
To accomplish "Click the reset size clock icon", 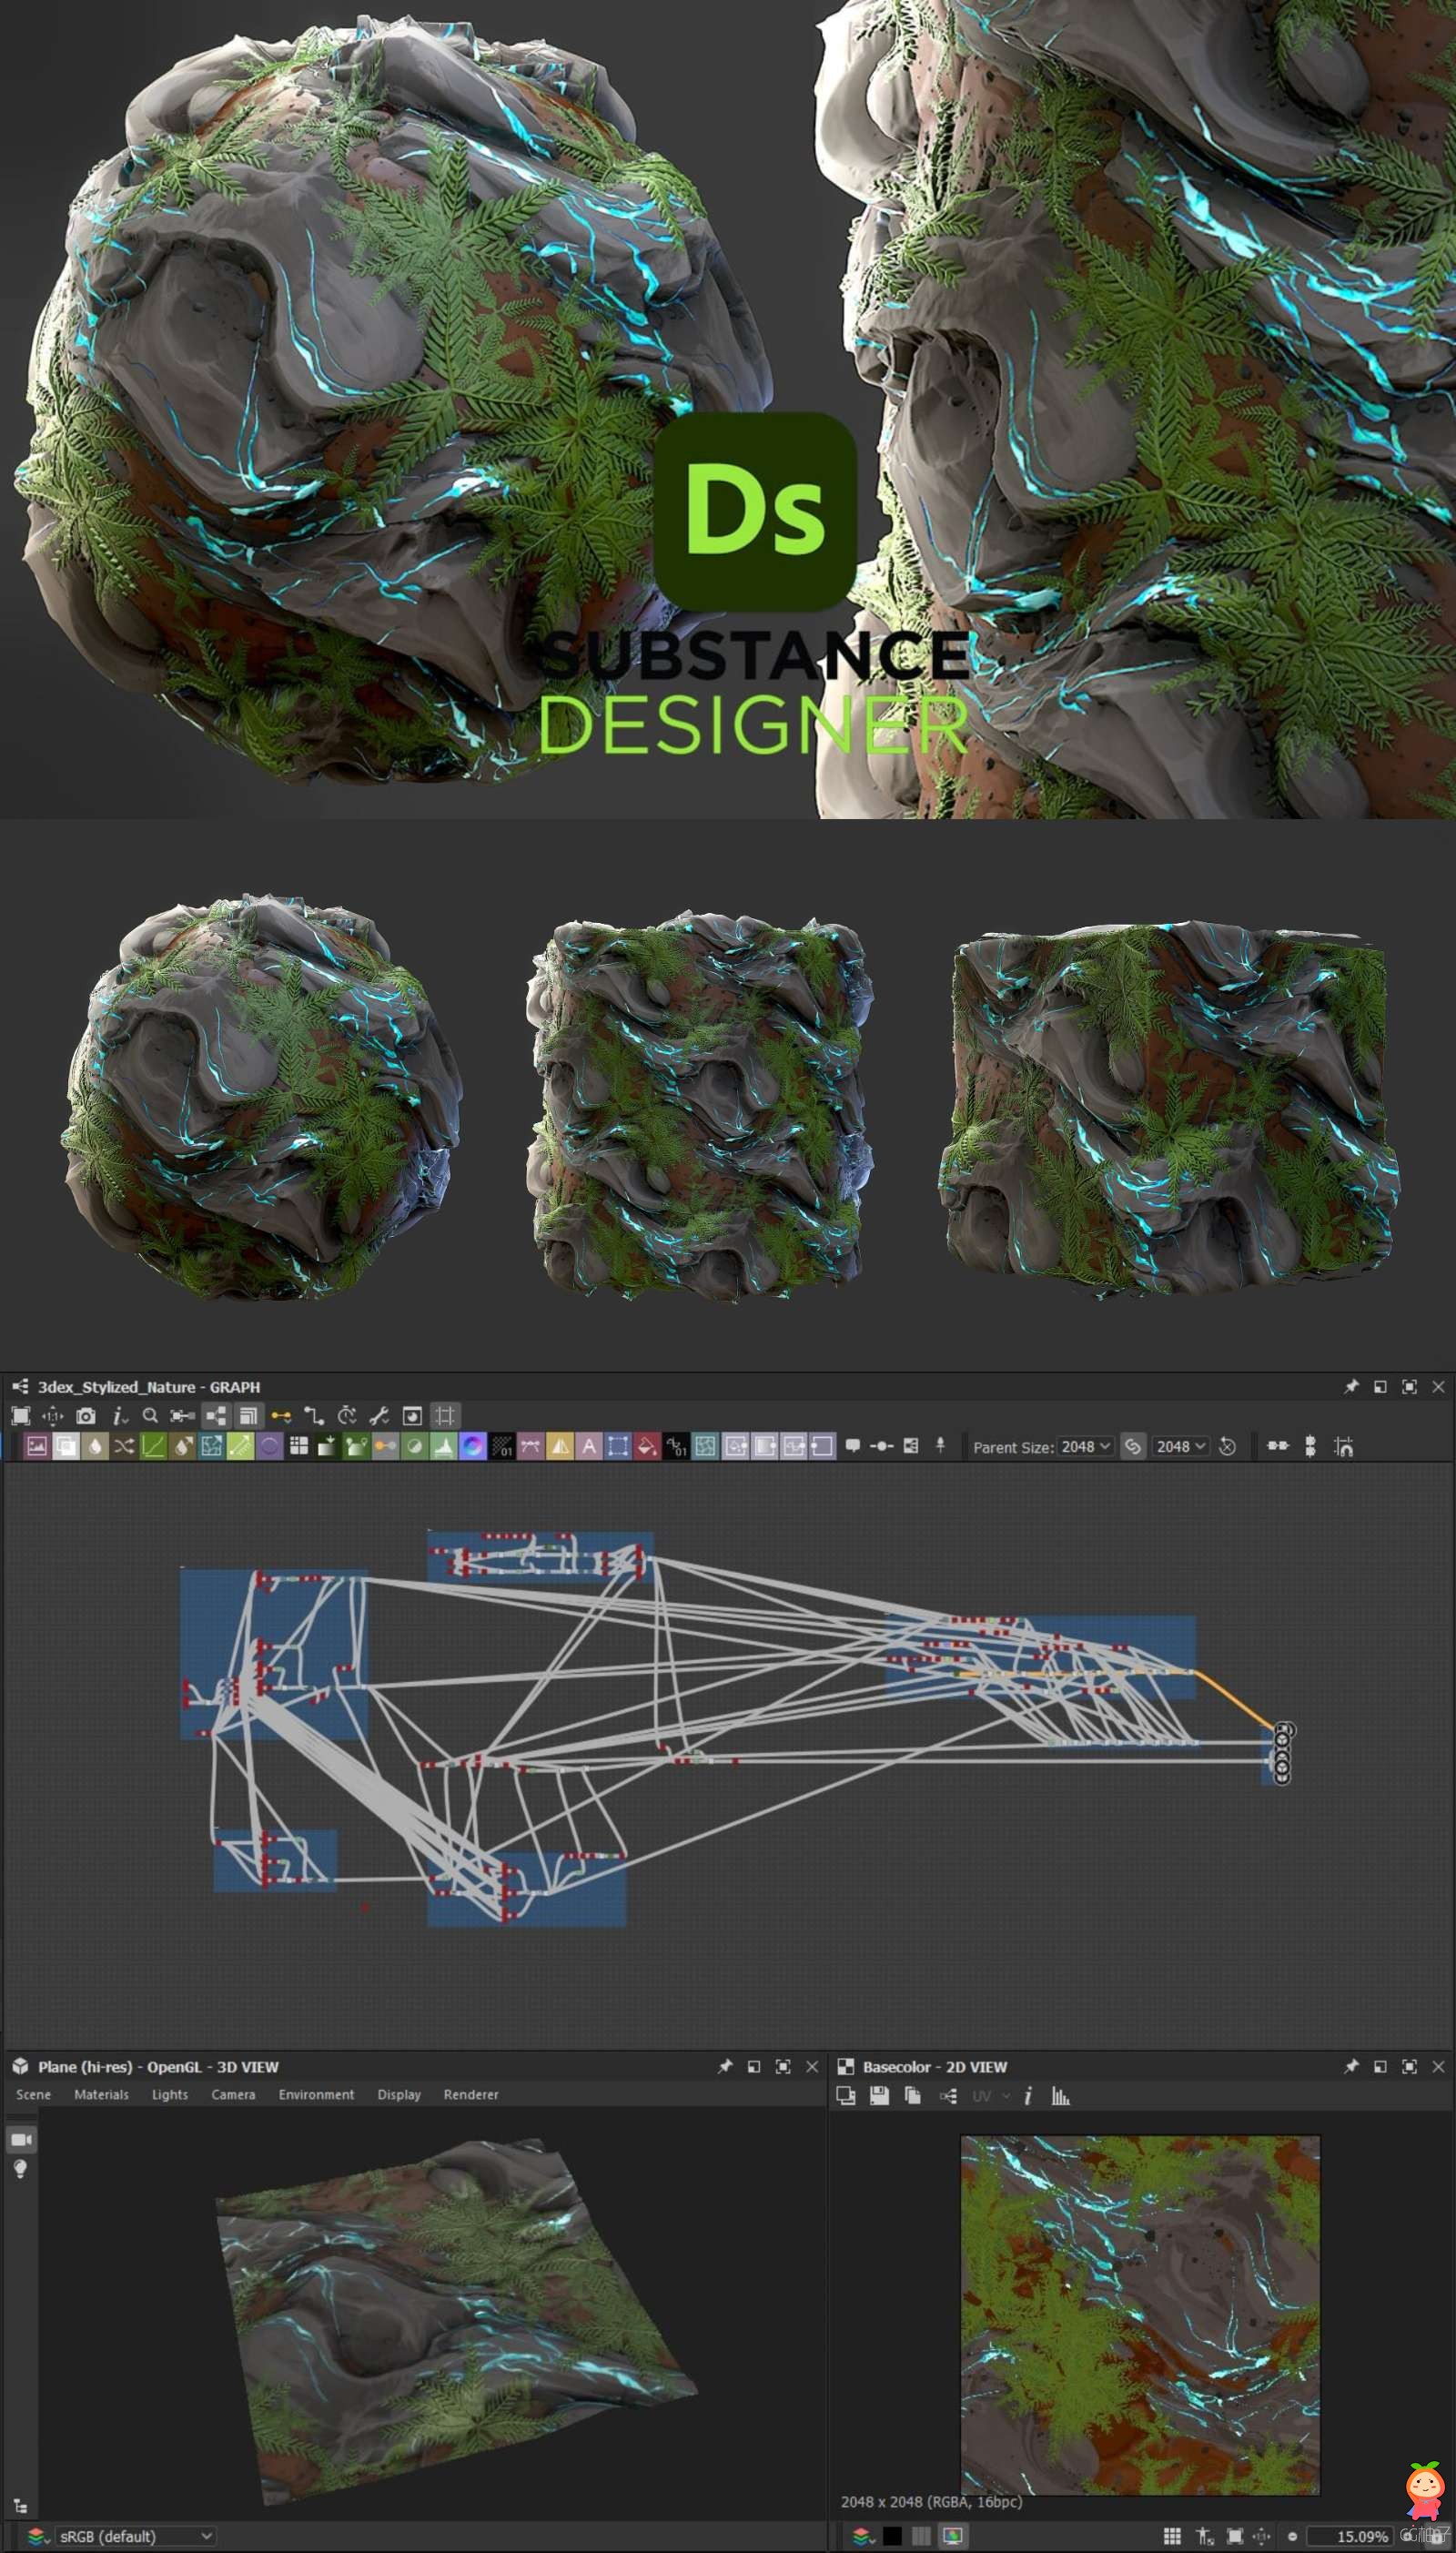I will (x=1227, y=1447).
